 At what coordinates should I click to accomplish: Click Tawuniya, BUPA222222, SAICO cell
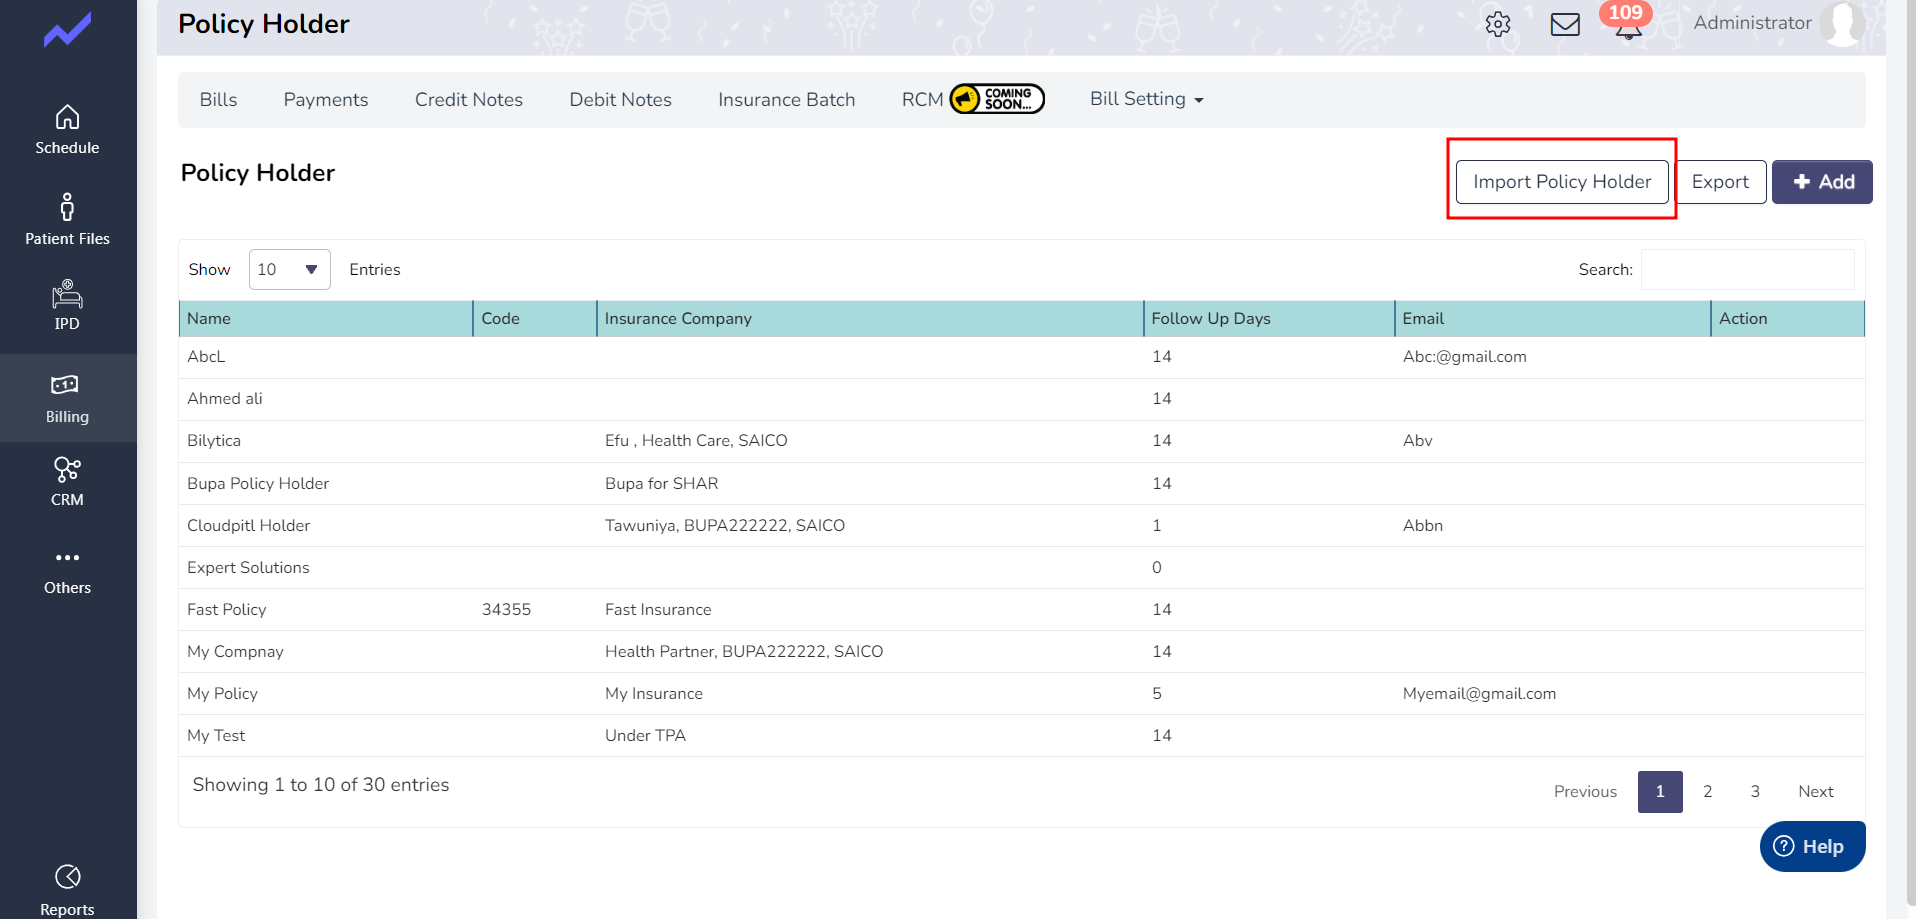[x=724, y=526]
